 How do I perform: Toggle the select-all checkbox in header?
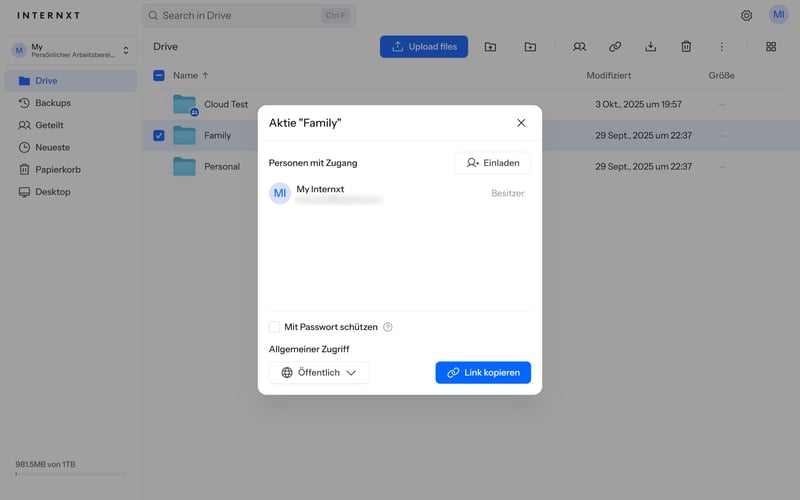pyautogui.click(x=159, y=76)
